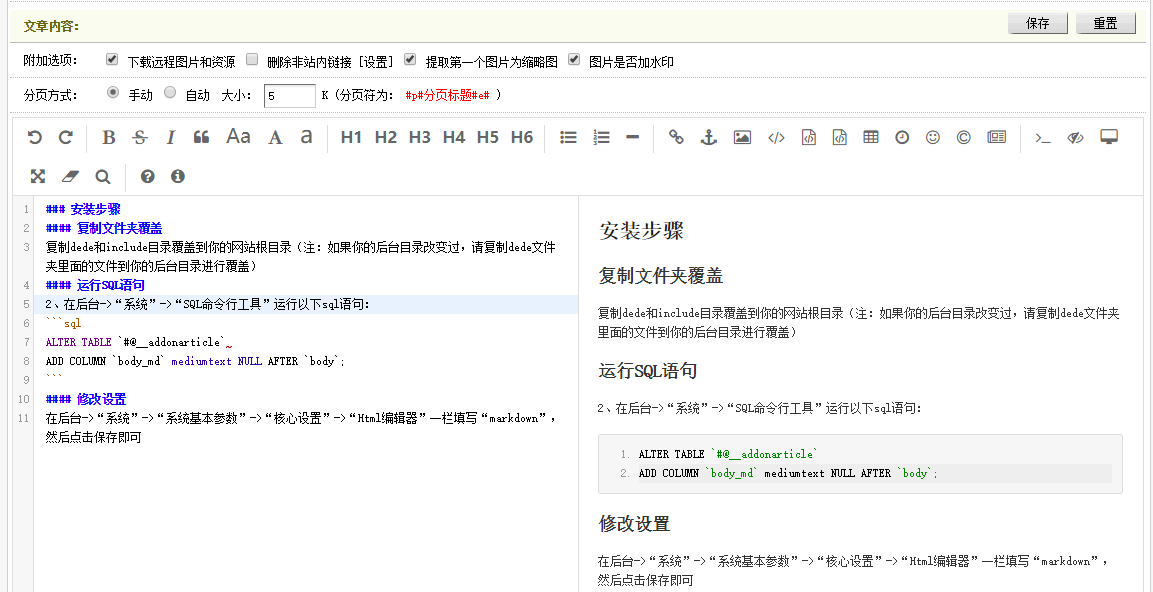Insert H1 heading

351,137
